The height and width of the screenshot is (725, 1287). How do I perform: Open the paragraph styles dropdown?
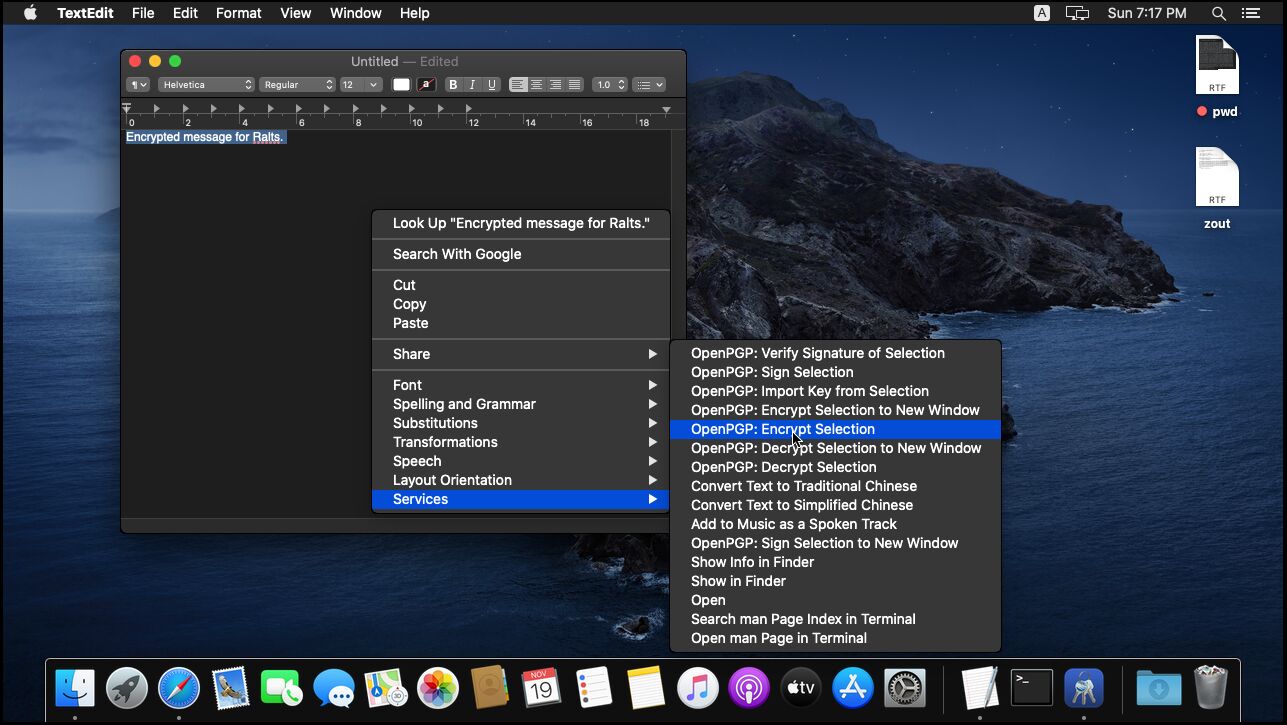tap(138, 85)
